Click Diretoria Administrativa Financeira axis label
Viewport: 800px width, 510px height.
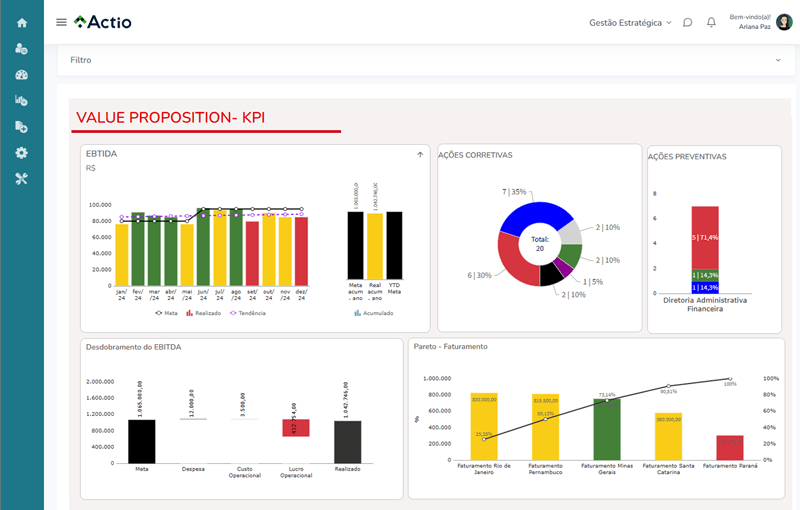[x=705, y=304]
